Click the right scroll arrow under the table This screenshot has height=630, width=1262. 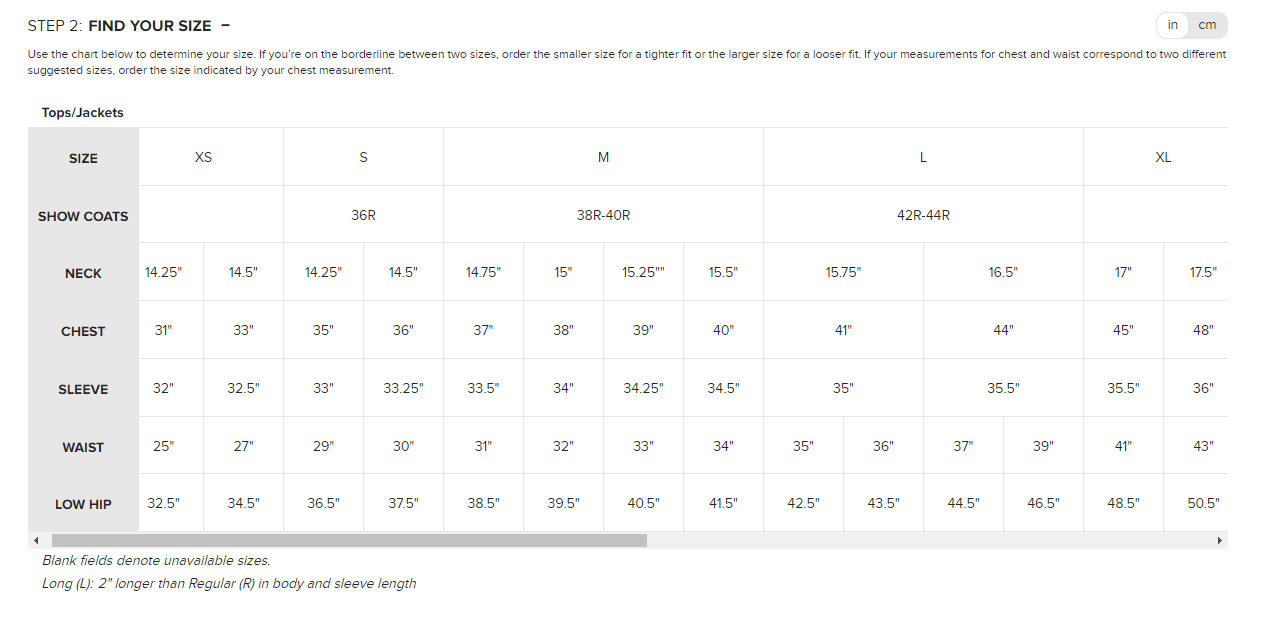[1219, 540]
